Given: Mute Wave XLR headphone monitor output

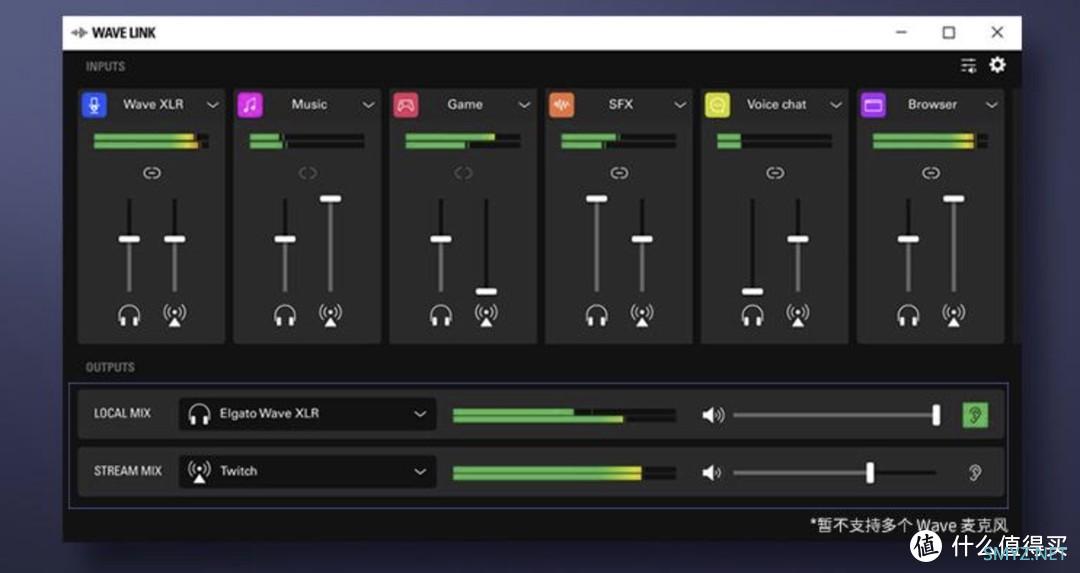Looking at the screenshot, I should pos(129,315).
